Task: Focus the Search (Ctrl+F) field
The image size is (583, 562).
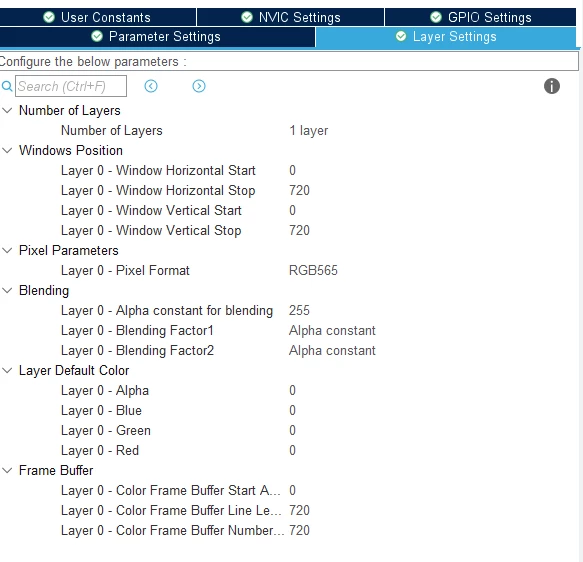Action: 71,86
